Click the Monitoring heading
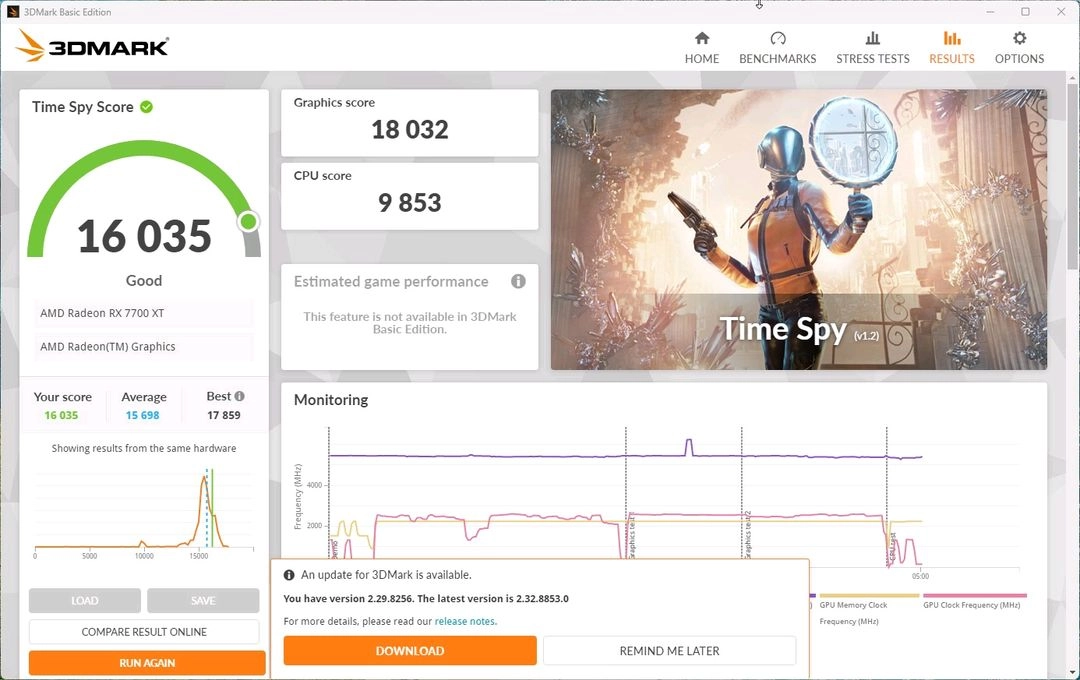Image resolution: width=1080 pixels, height=680 pixels. 331,400
